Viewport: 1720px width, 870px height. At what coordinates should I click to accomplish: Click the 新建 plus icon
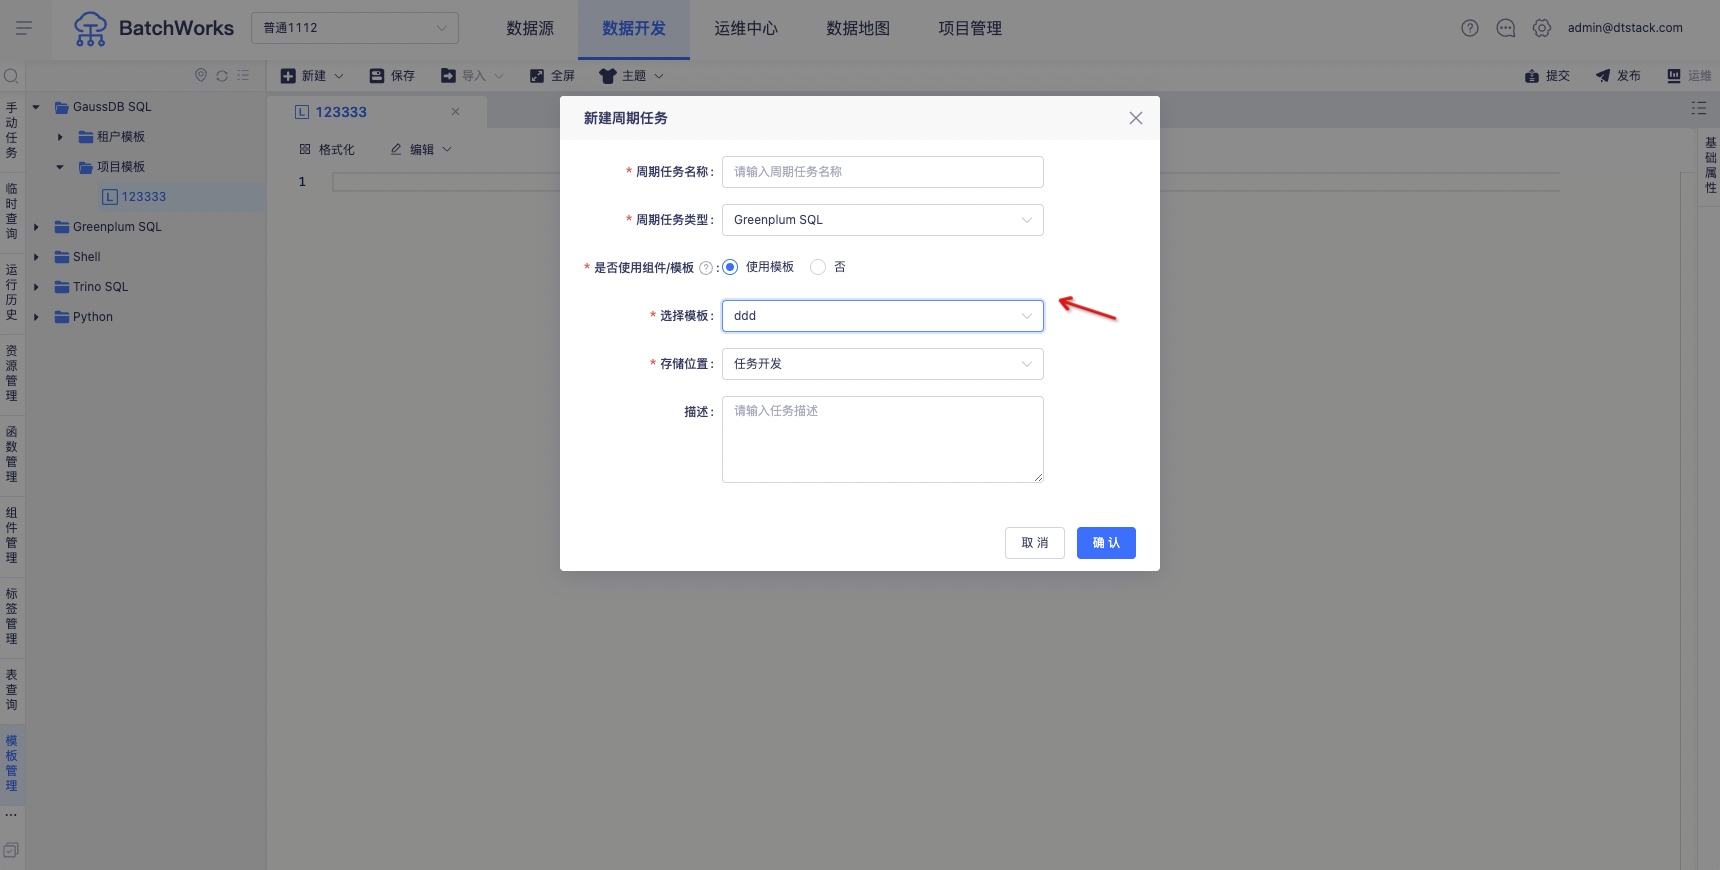288,76
